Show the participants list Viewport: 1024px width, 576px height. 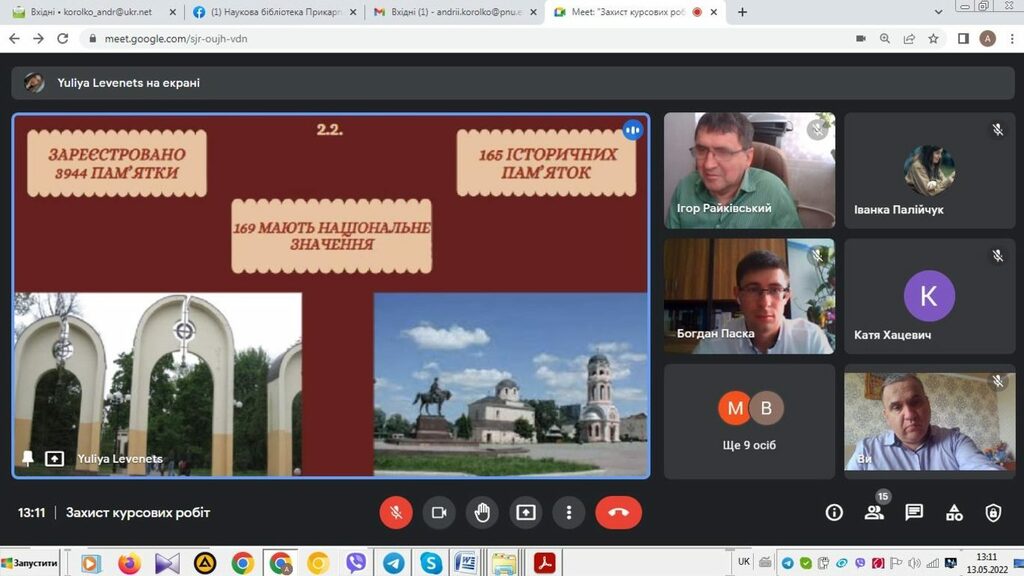click(874, 512)
